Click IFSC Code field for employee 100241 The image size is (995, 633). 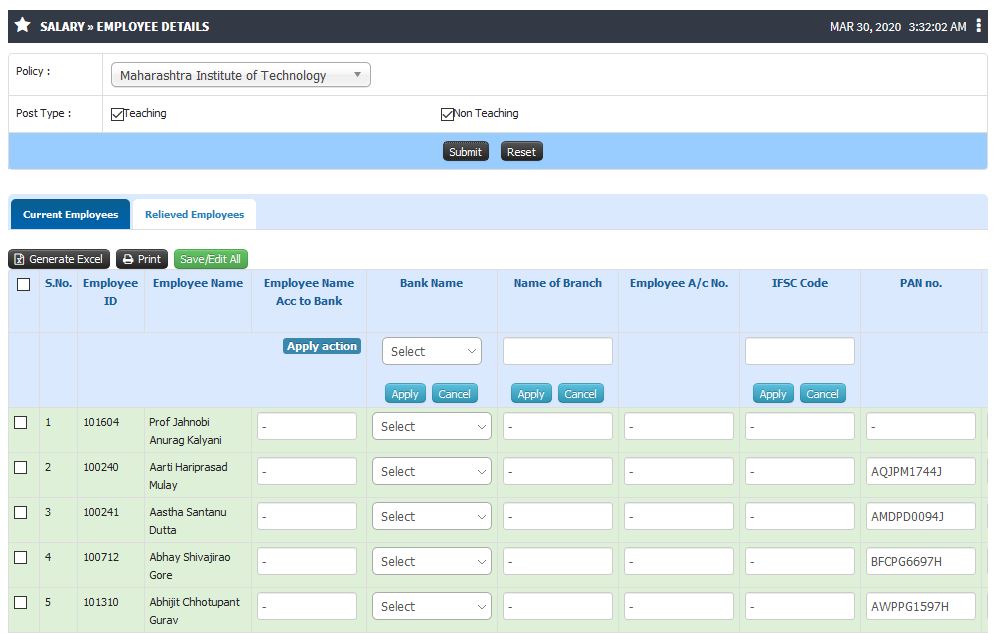(800, 516)
